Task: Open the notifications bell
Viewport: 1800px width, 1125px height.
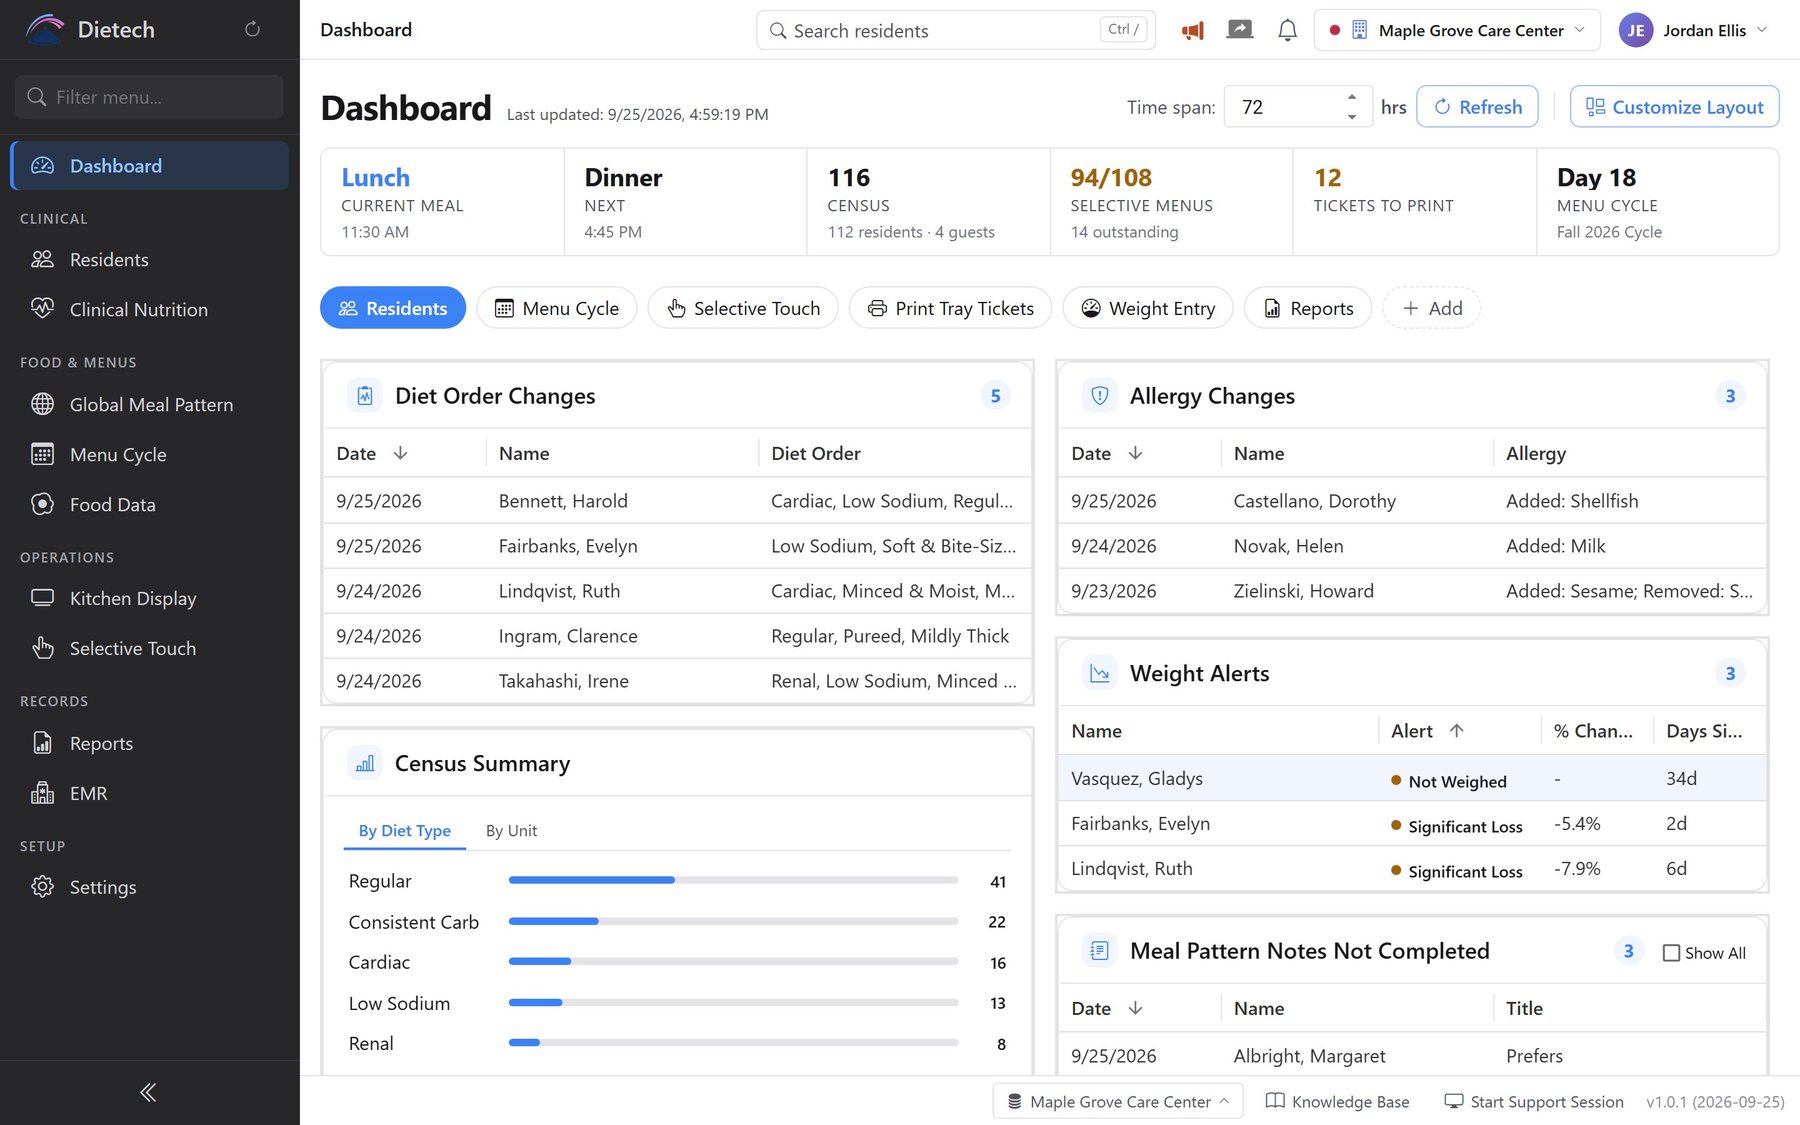Action: (x=1288, y=30)
